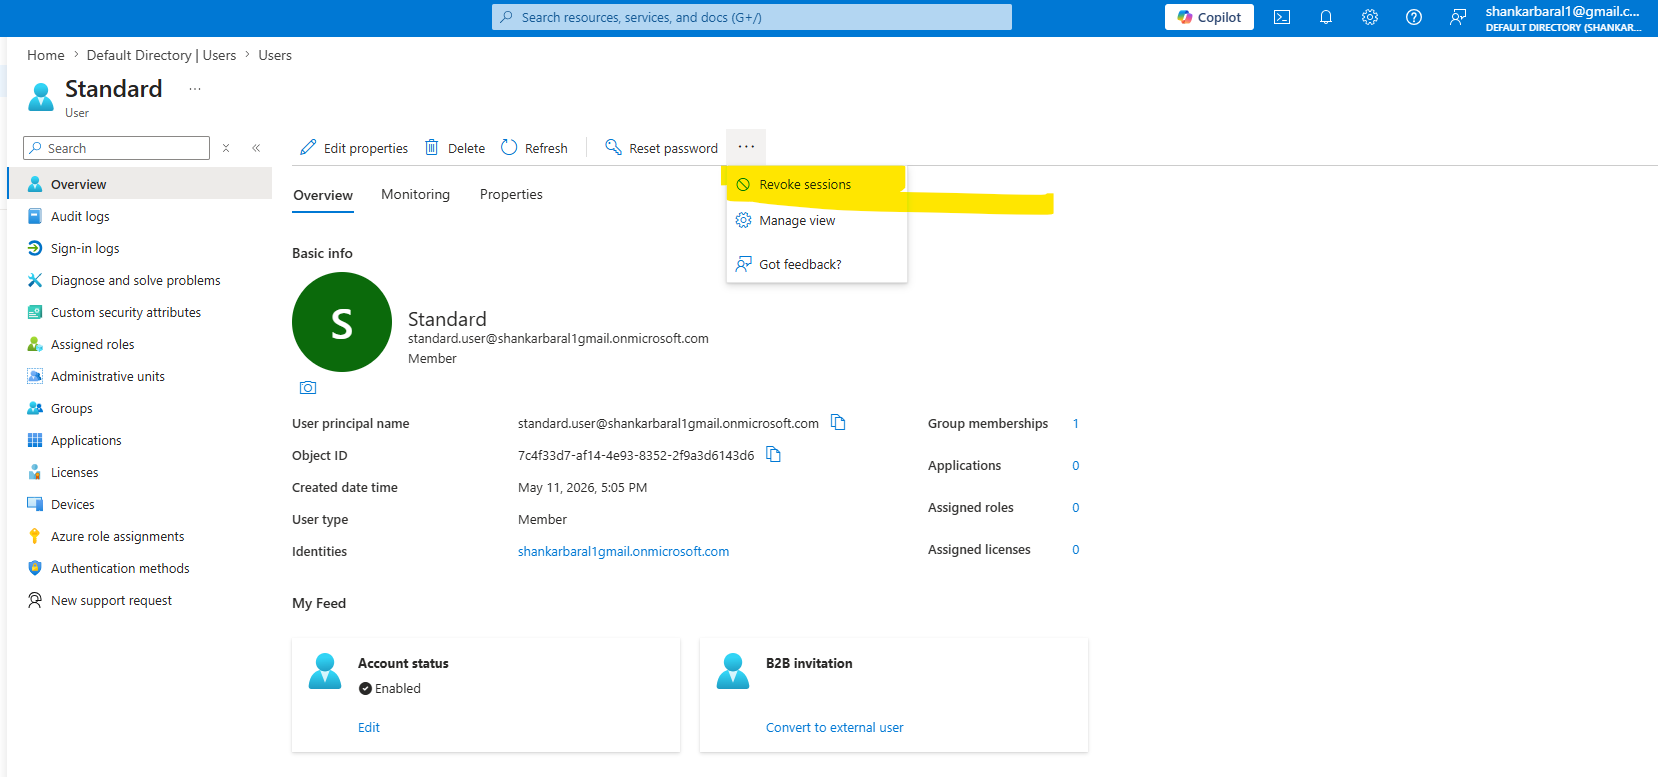Open Assigned roles count 0
The width and height of the screenshot is (1658, 777).
[1076, 508]
